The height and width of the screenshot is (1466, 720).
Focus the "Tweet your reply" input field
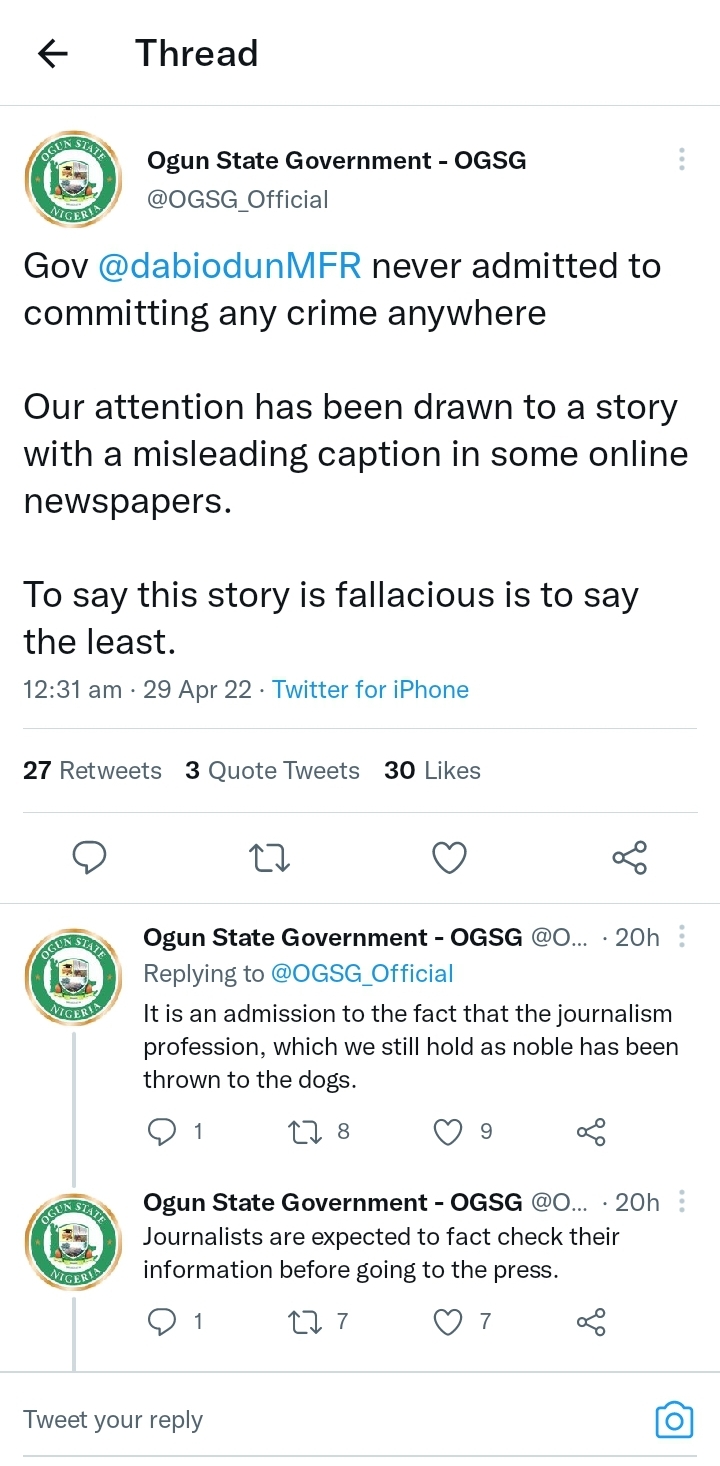point(300,1420)
